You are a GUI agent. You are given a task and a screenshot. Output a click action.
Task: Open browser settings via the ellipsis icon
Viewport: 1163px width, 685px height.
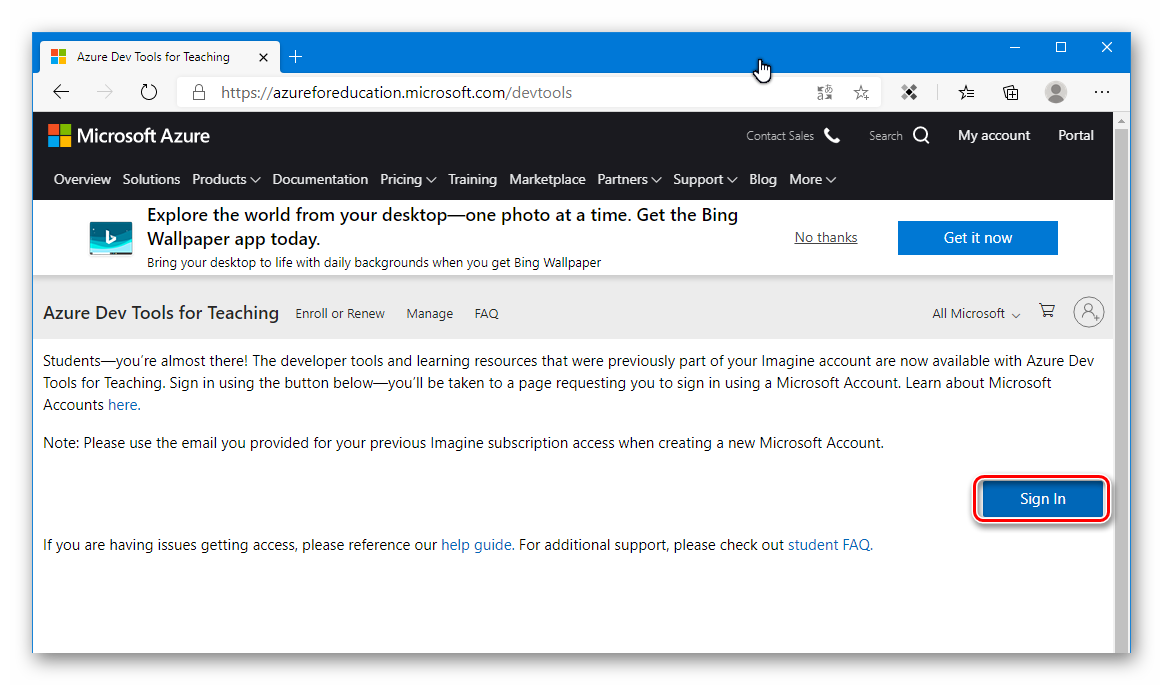tap(1101, 92)
